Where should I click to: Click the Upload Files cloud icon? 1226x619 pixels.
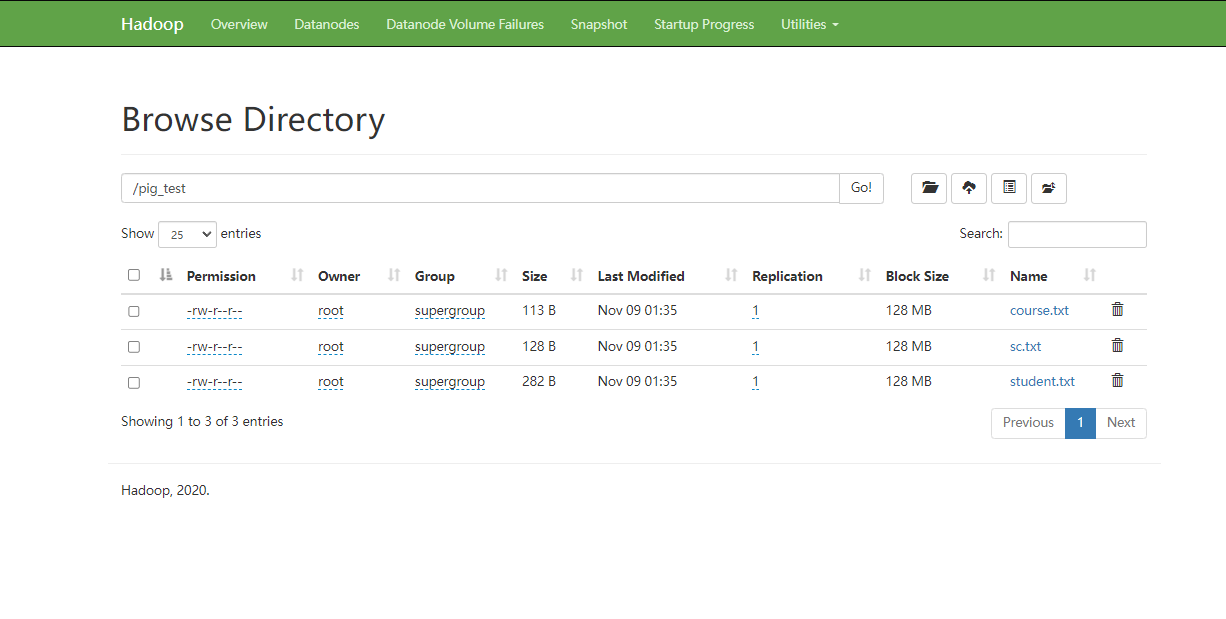pos(969,188)
